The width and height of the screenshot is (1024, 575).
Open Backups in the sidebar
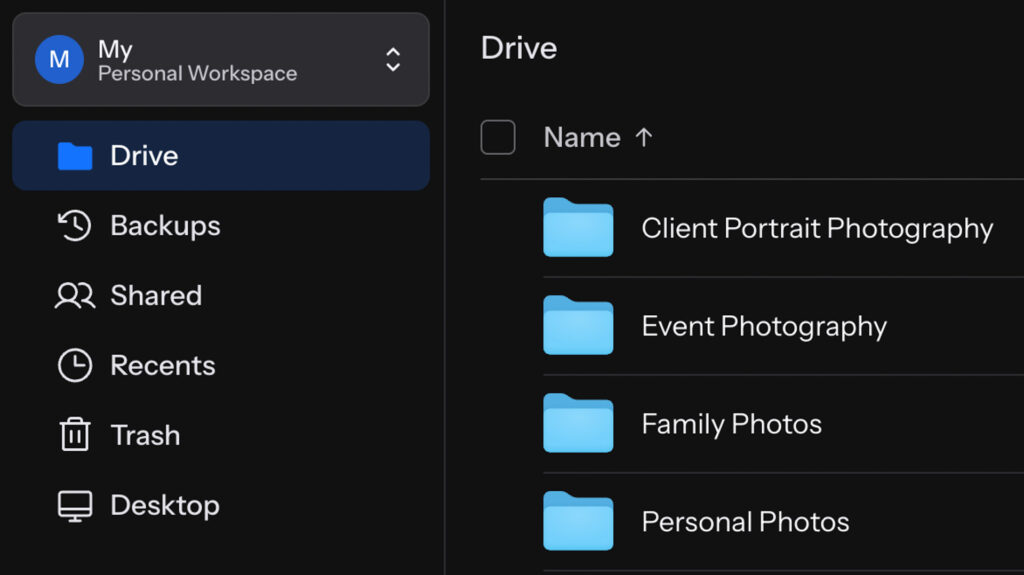pyautogui.click(x=221, y=225)
